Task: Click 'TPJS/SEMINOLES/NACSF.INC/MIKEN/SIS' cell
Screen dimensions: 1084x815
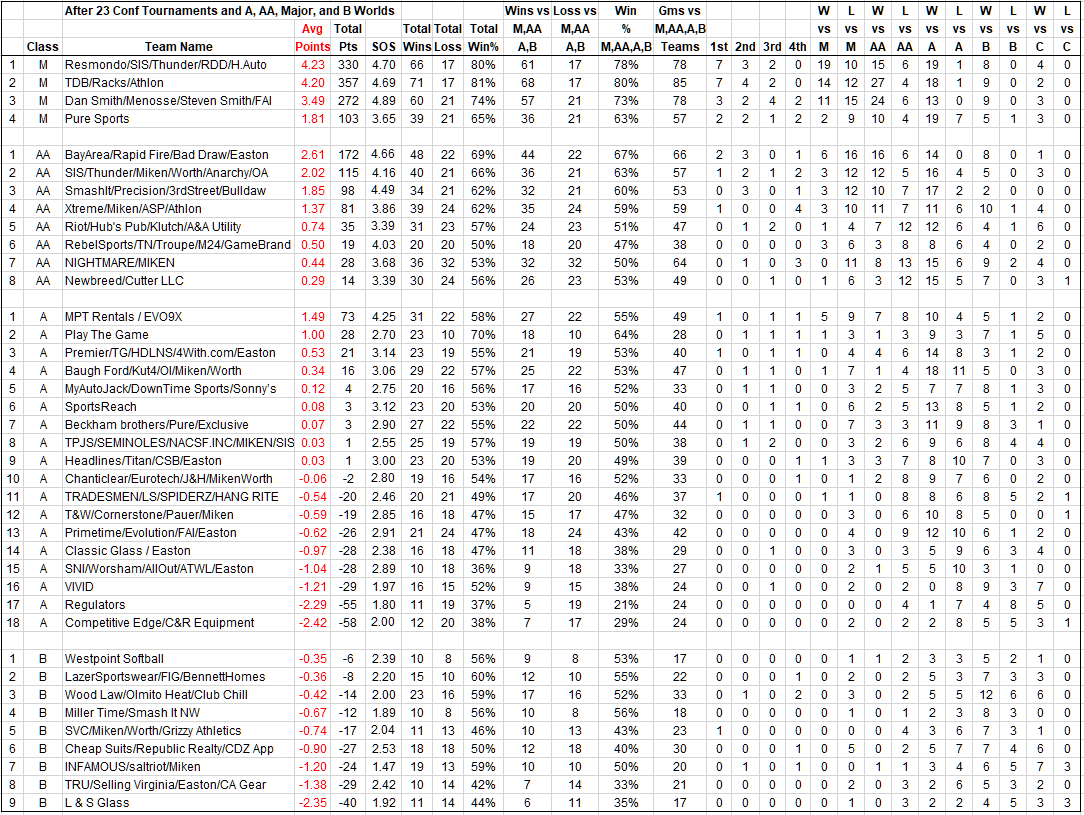Action: 178,442
